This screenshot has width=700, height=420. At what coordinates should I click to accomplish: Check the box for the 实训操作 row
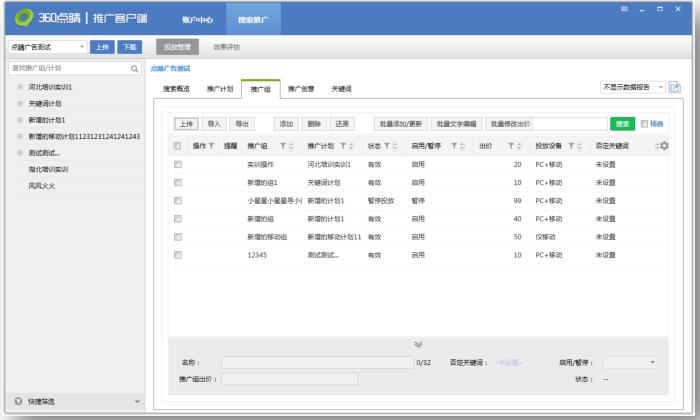pyautogui.click(x=178, y=164)
